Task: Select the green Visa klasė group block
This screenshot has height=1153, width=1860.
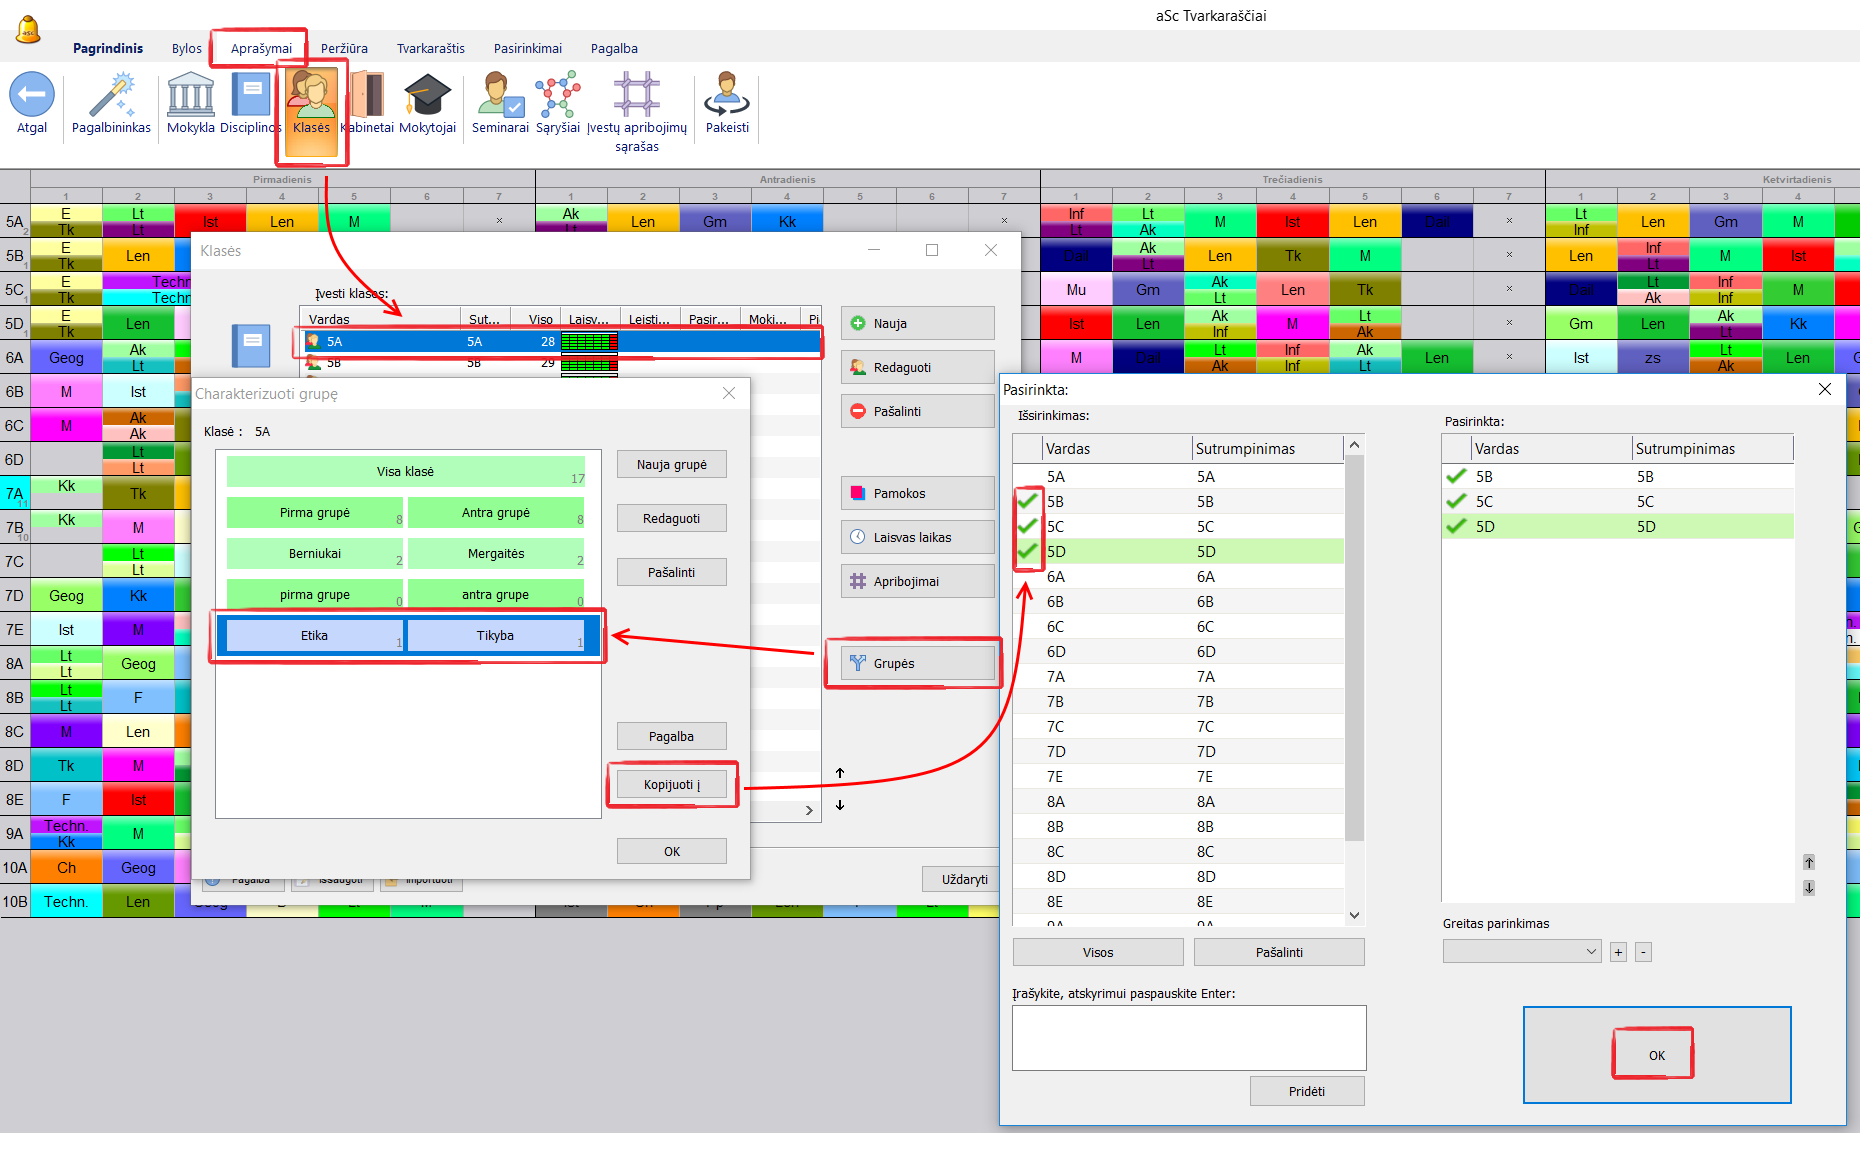Action: coord(405,471)
